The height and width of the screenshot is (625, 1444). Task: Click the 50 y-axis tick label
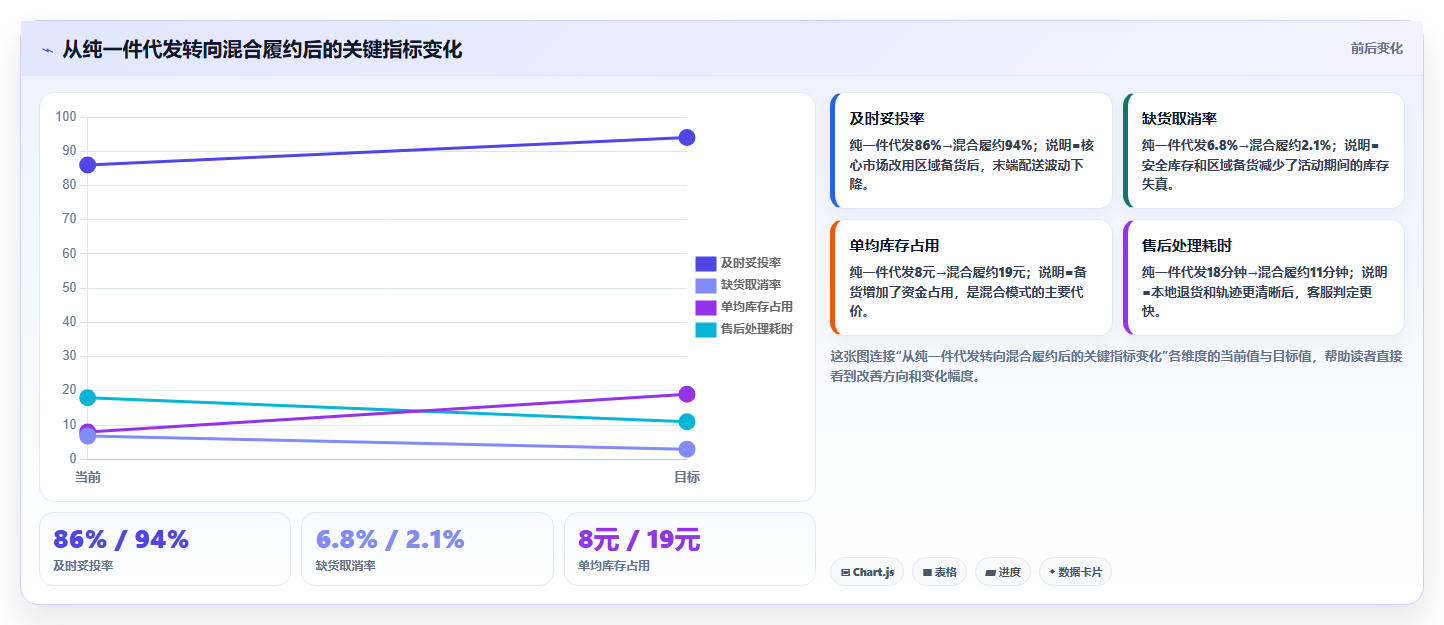[x=69, y=288]
